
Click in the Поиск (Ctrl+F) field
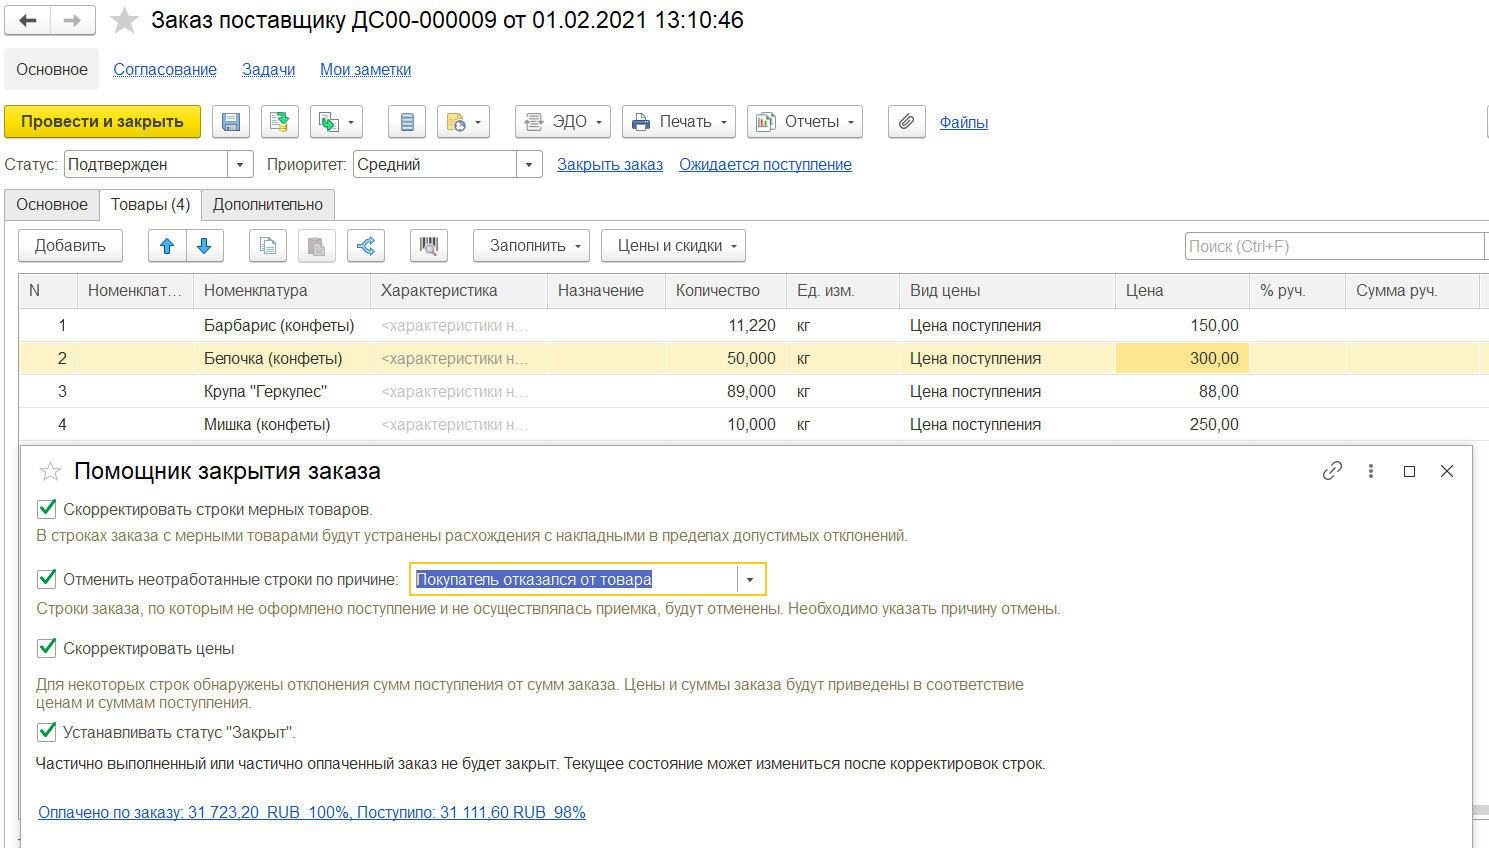click(x=1335, y=246)
